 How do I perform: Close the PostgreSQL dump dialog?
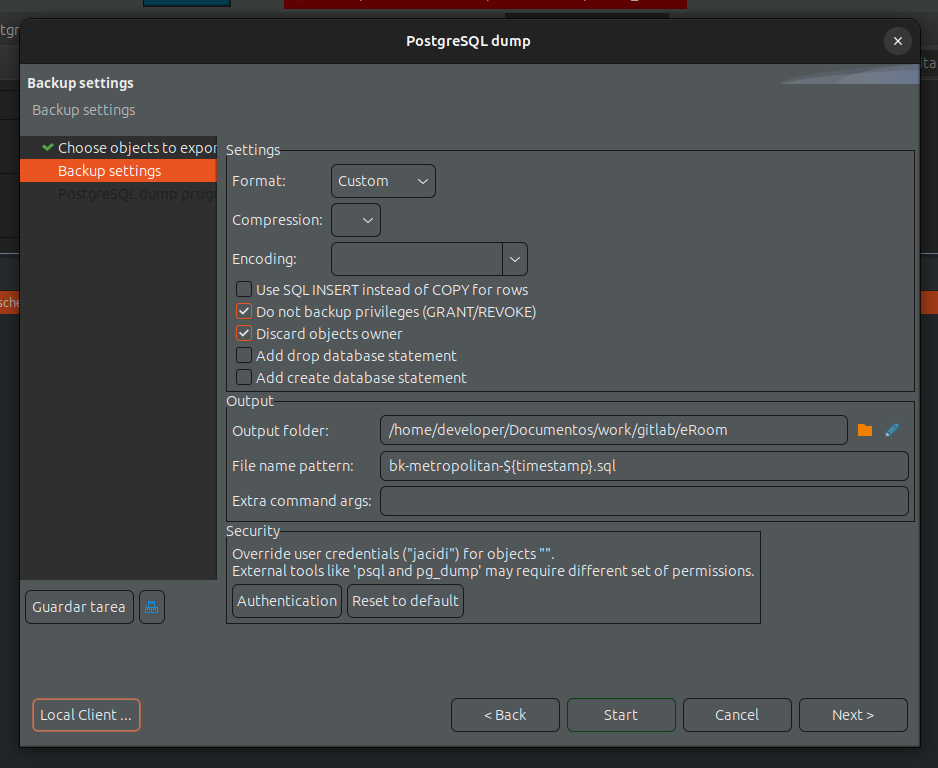(897, 41)
